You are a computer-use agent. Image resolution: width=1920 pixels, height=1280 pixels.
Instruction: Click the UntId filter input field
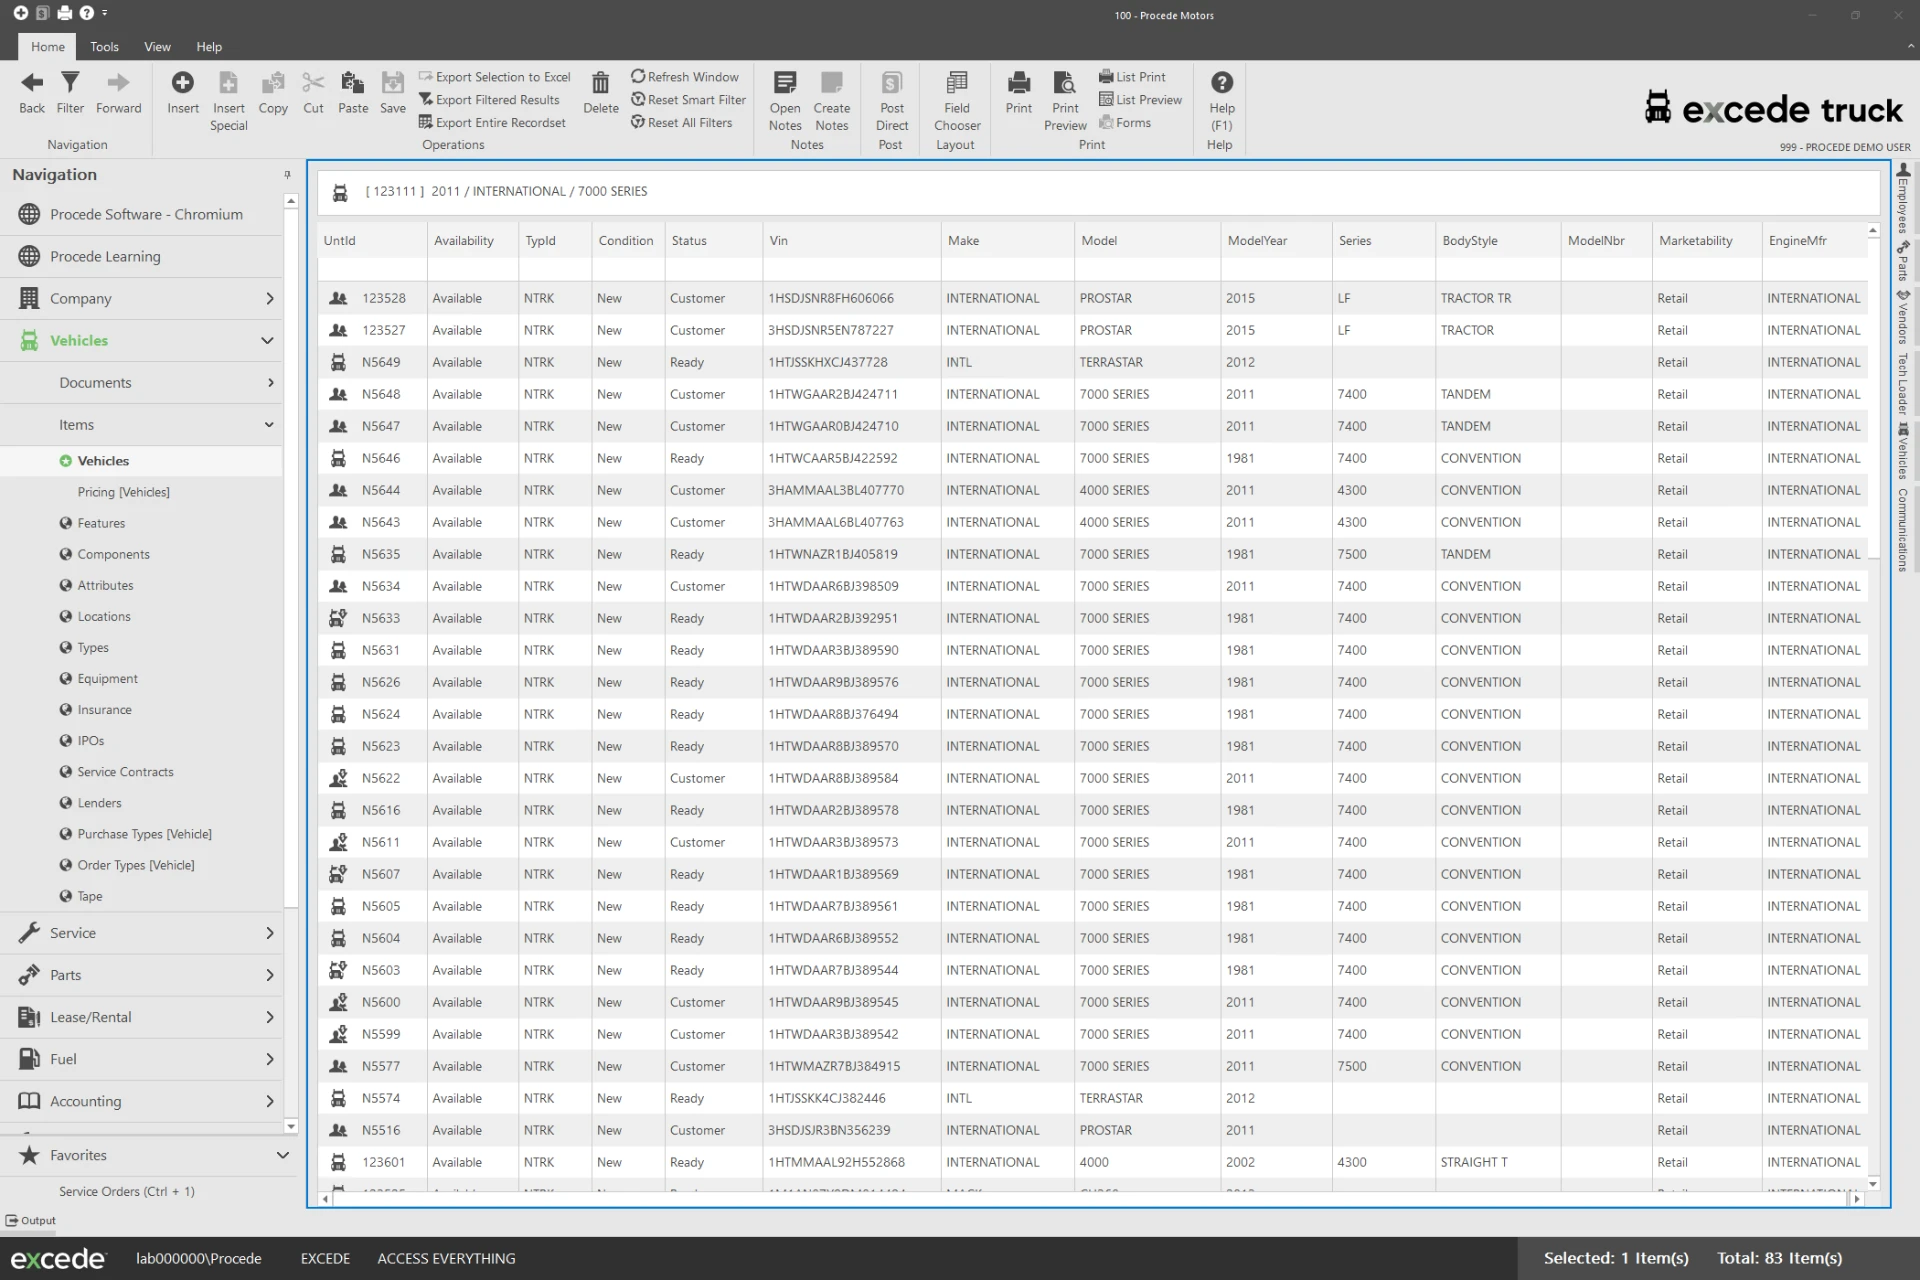(x=372, y=269)
